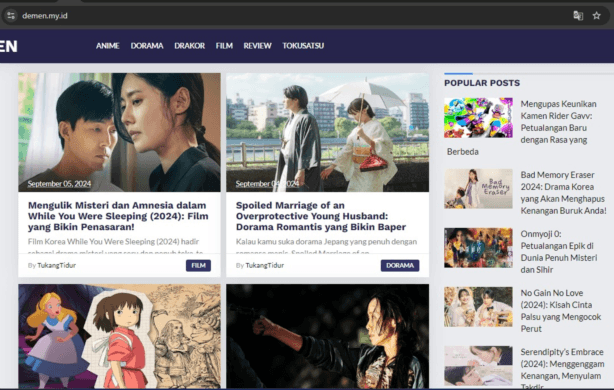Screen dimensions: 614x390
Task: Click the translate page icon
Action: (x=578, y=16)
